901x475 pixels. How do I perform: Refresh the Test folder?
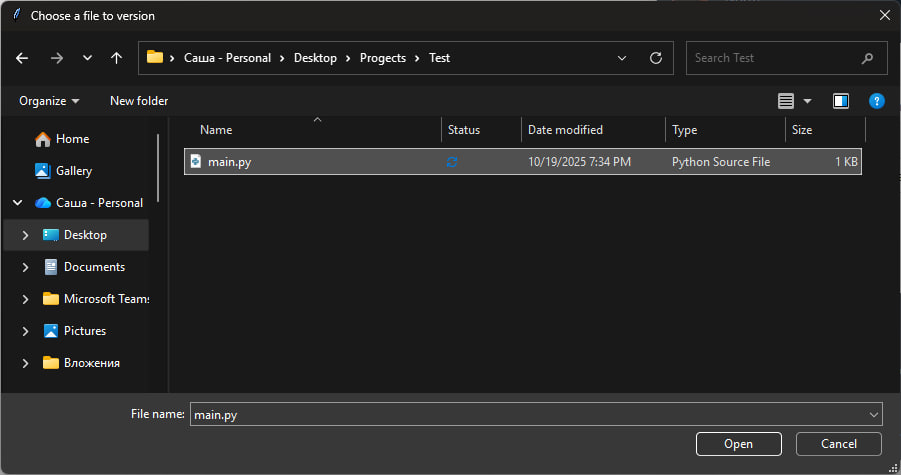tap(656, 58)
